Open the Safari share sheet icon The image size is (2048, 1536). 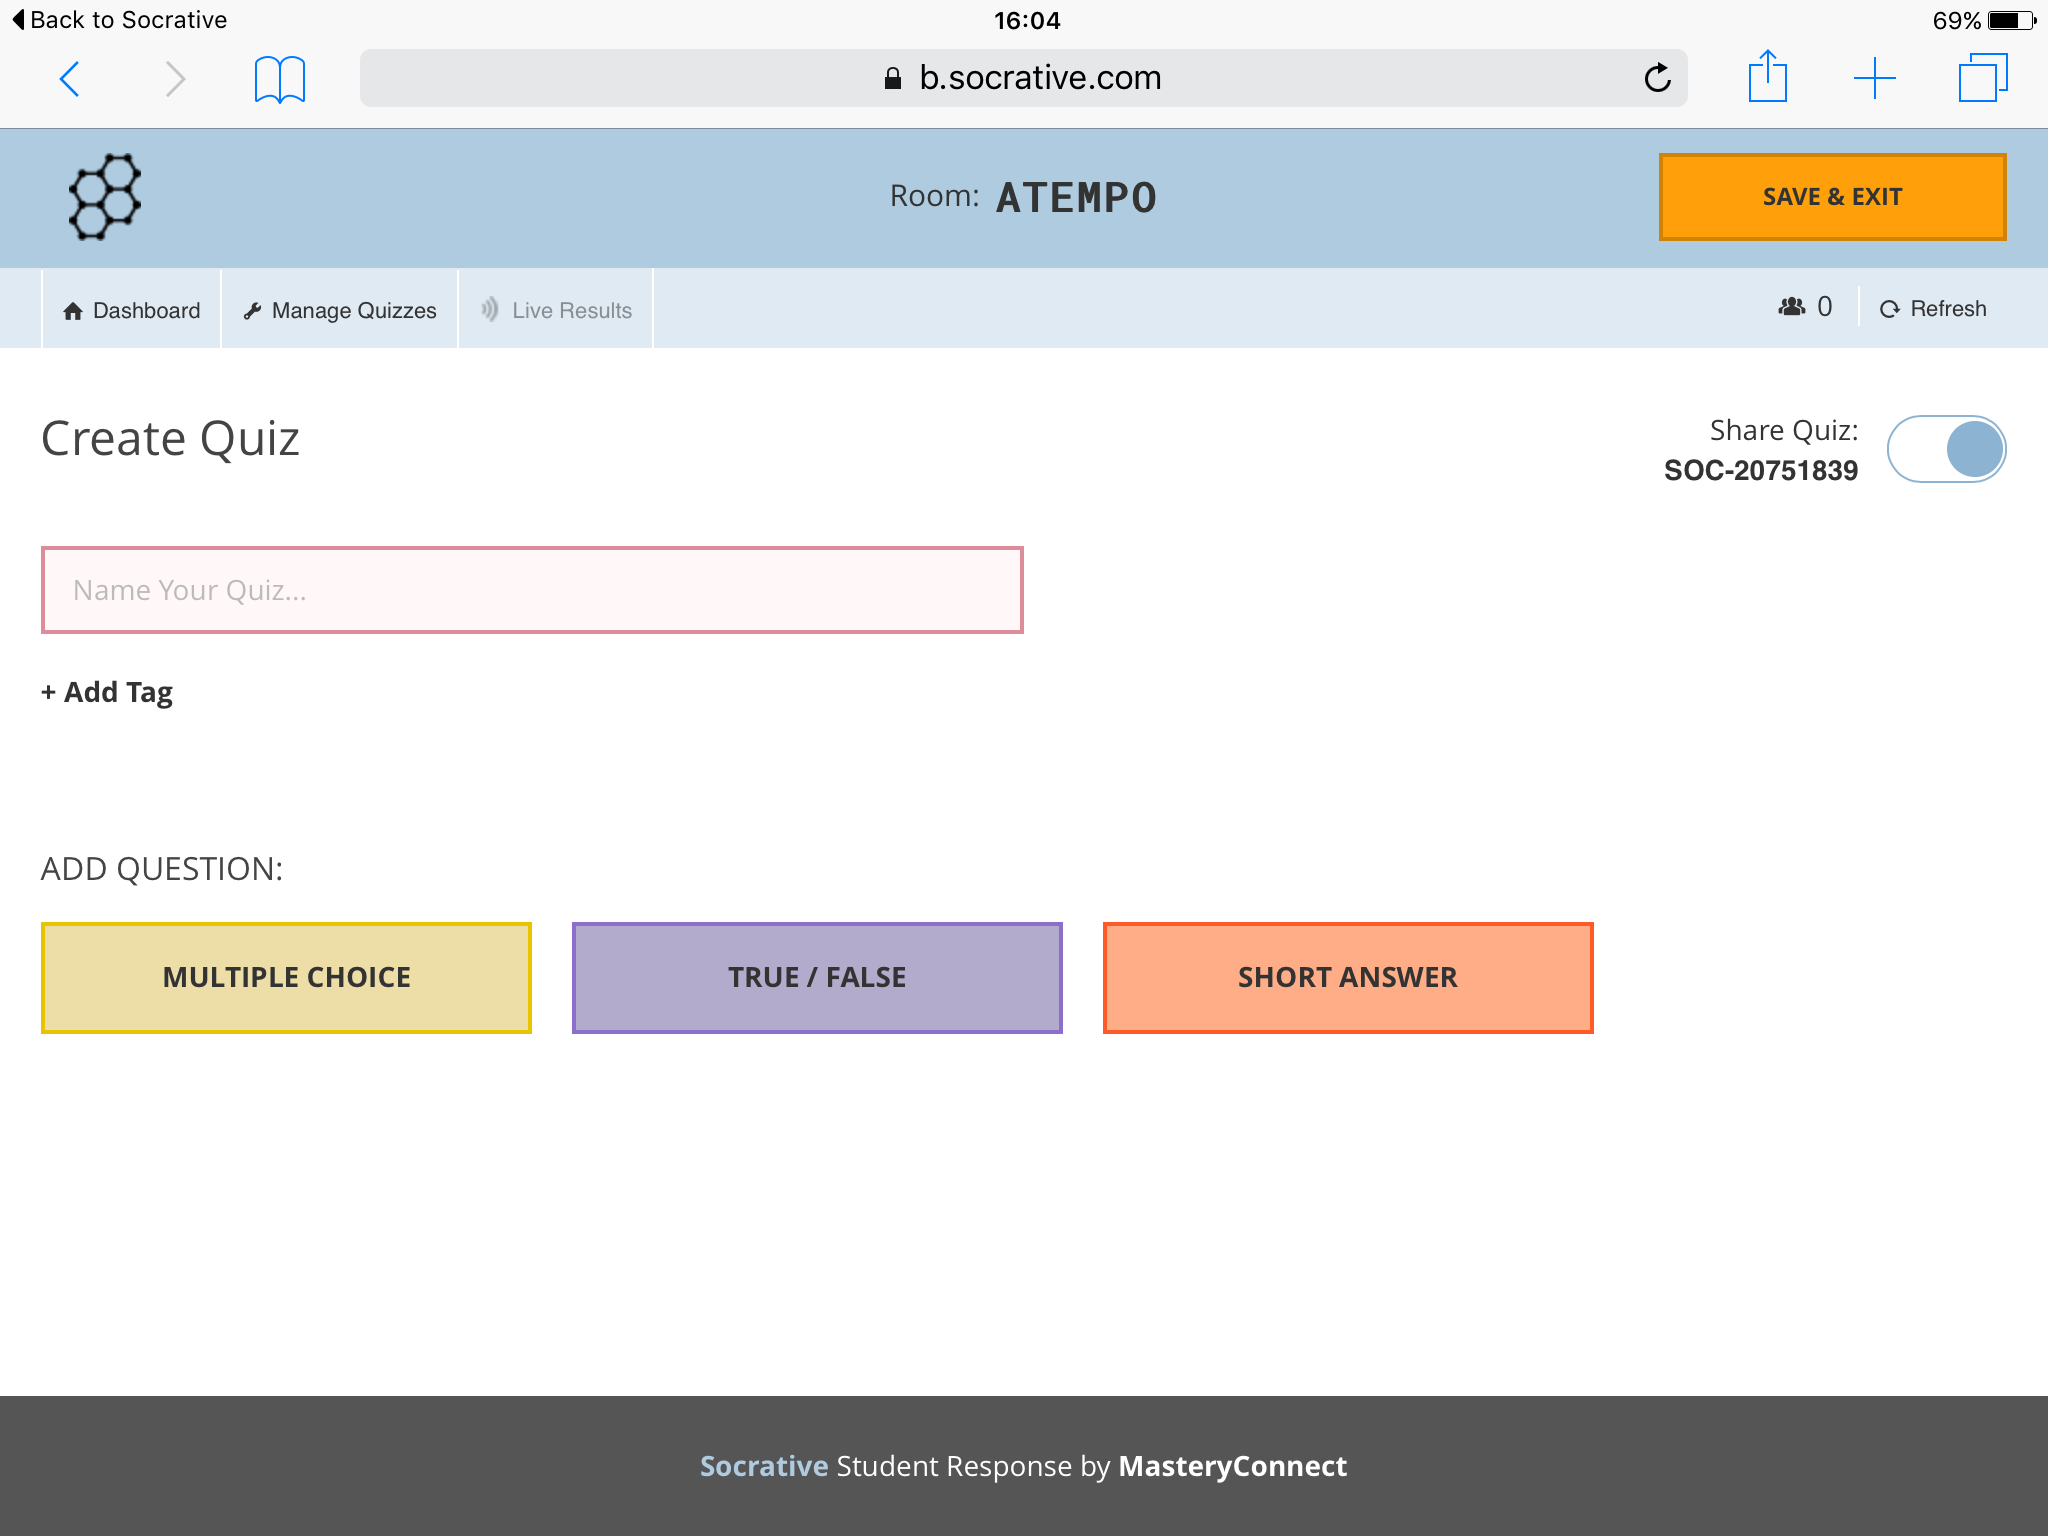[x=1767, y=76]
